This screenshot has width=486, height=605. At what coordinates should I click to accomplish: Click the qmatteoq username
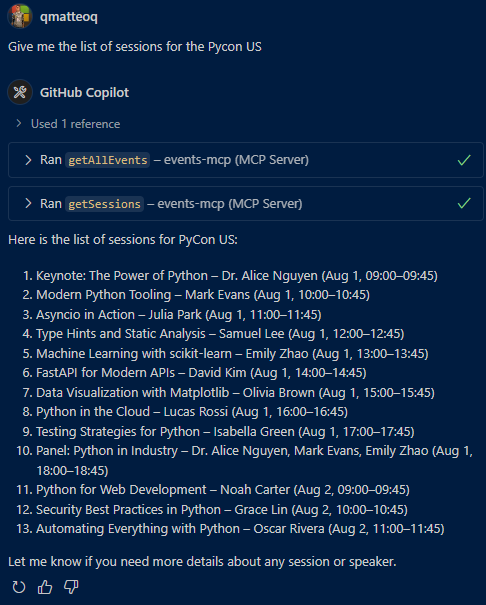pos(69,17)
